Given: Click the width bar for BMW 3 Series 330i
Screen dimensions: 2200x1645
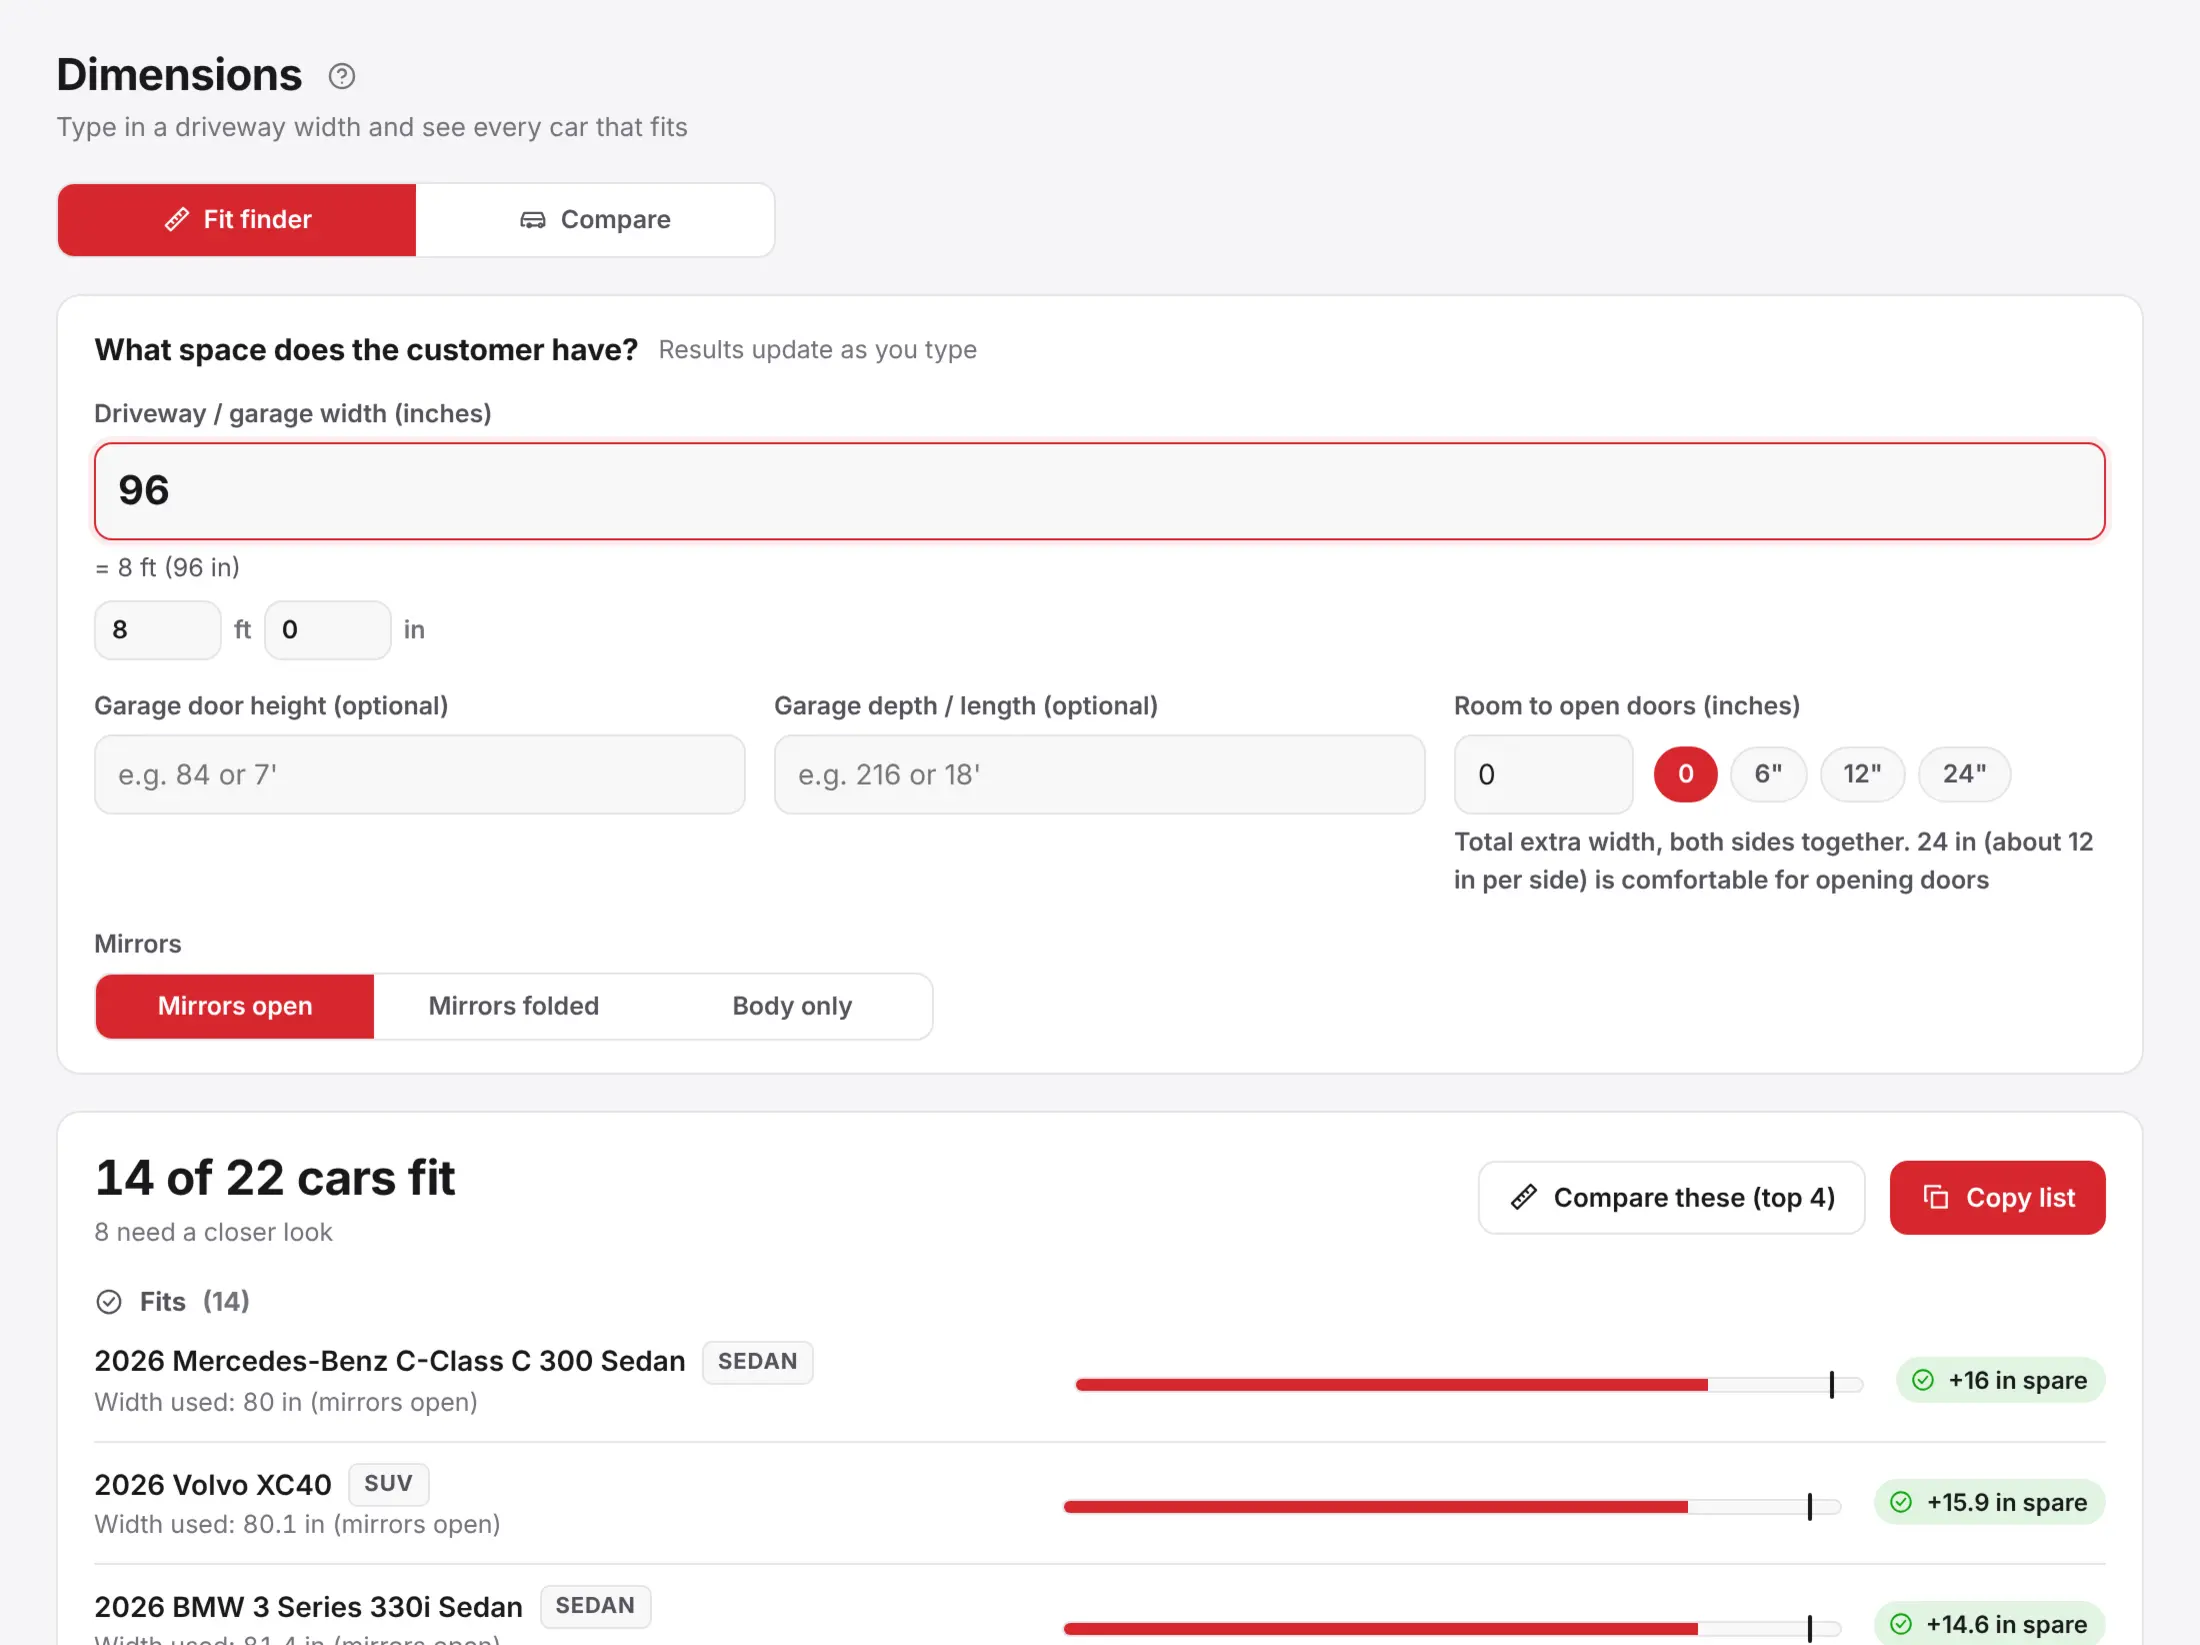Looking at the screenshot, I should pos(1452,1629).
